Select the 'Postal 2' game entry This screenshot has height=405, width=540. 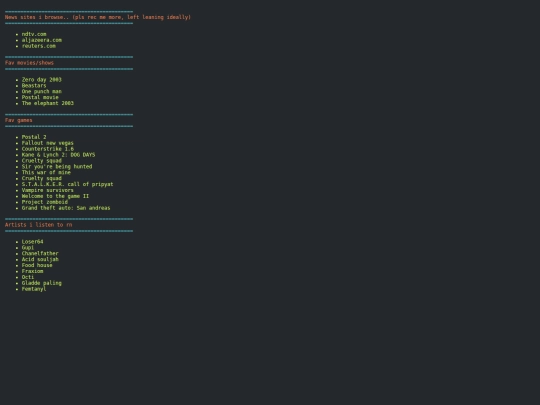point(34,137)
